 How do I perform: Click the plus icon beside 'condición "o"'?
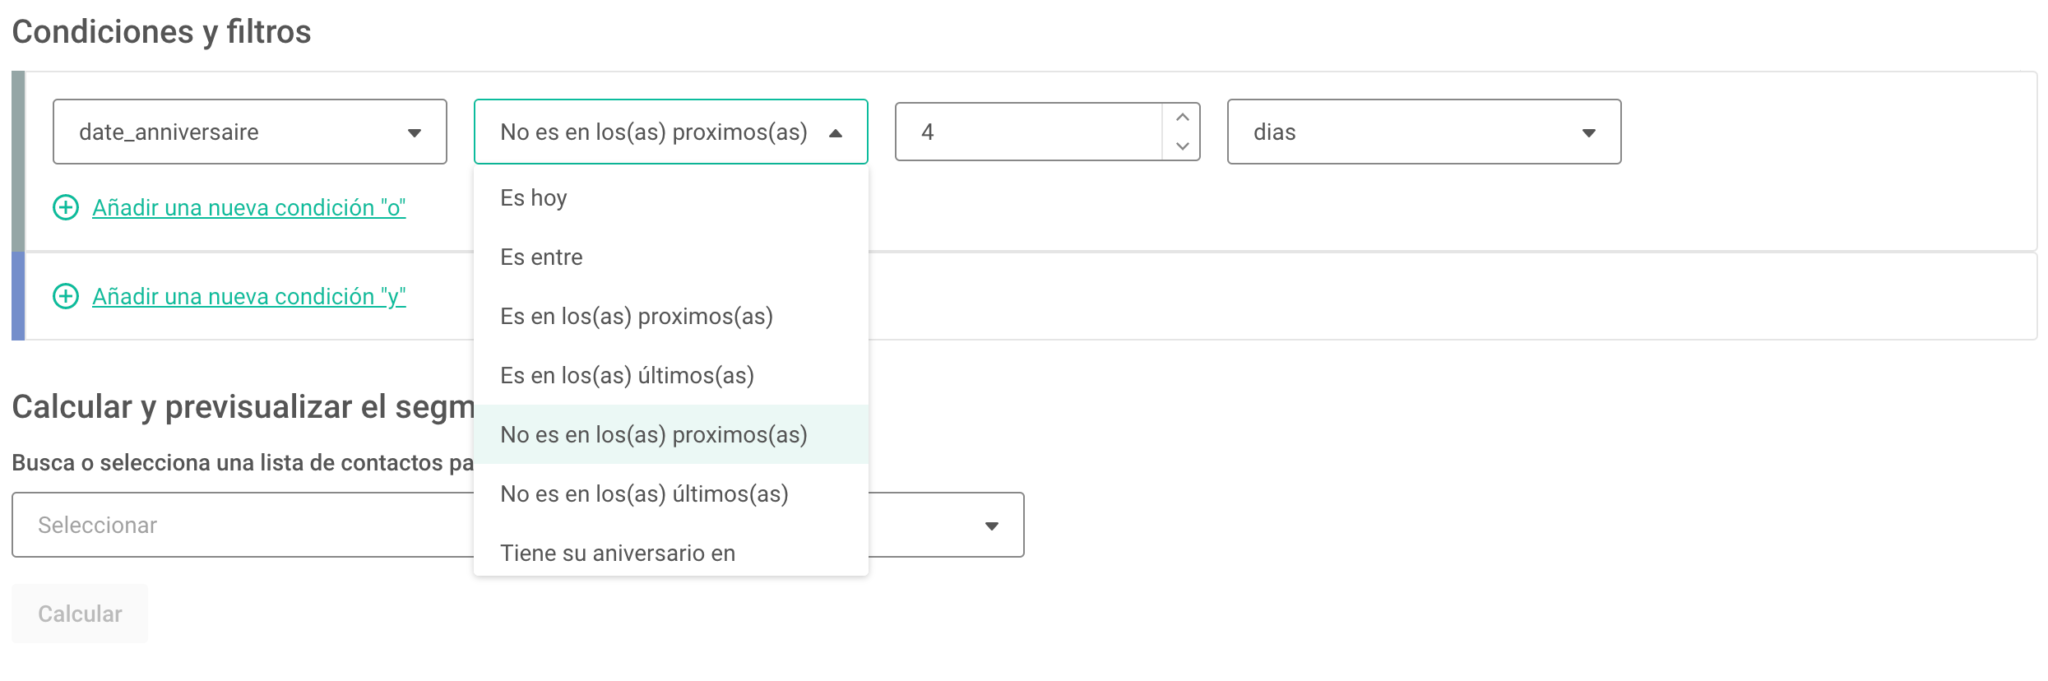click(66, 208)
